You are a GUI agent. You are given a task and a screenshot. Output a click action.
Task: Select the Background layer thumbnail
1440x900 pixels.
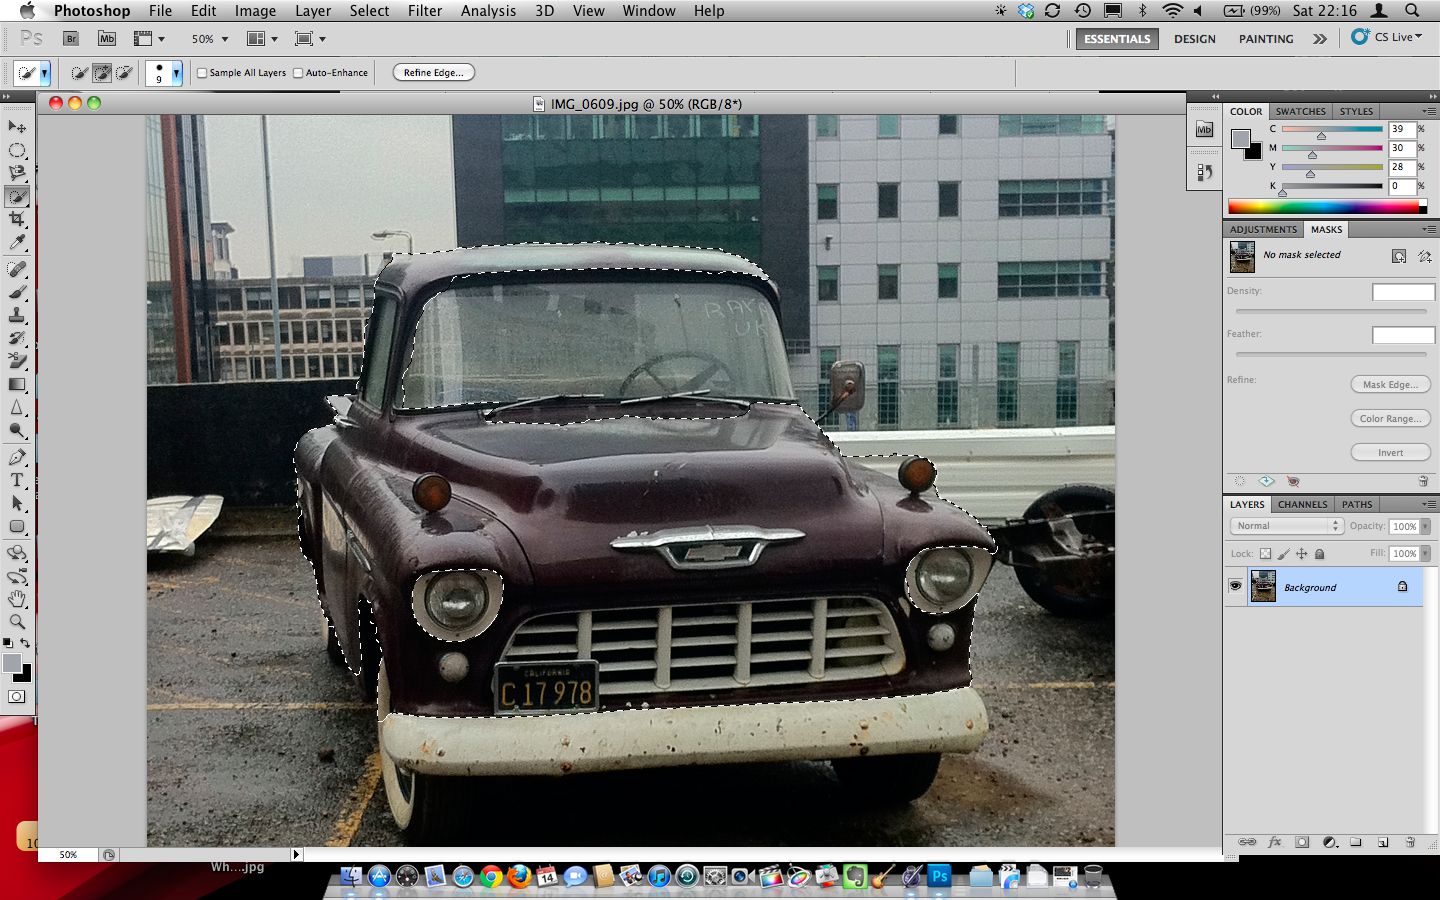pyautogui.click(x=1263, y=587)
